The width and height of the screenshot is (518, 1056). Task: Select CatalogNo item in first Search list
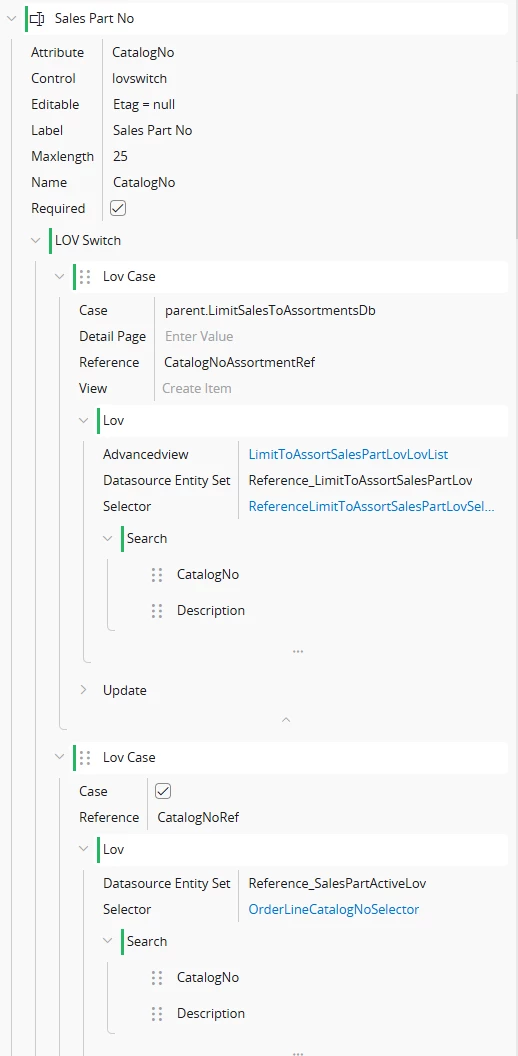[207, 574]
